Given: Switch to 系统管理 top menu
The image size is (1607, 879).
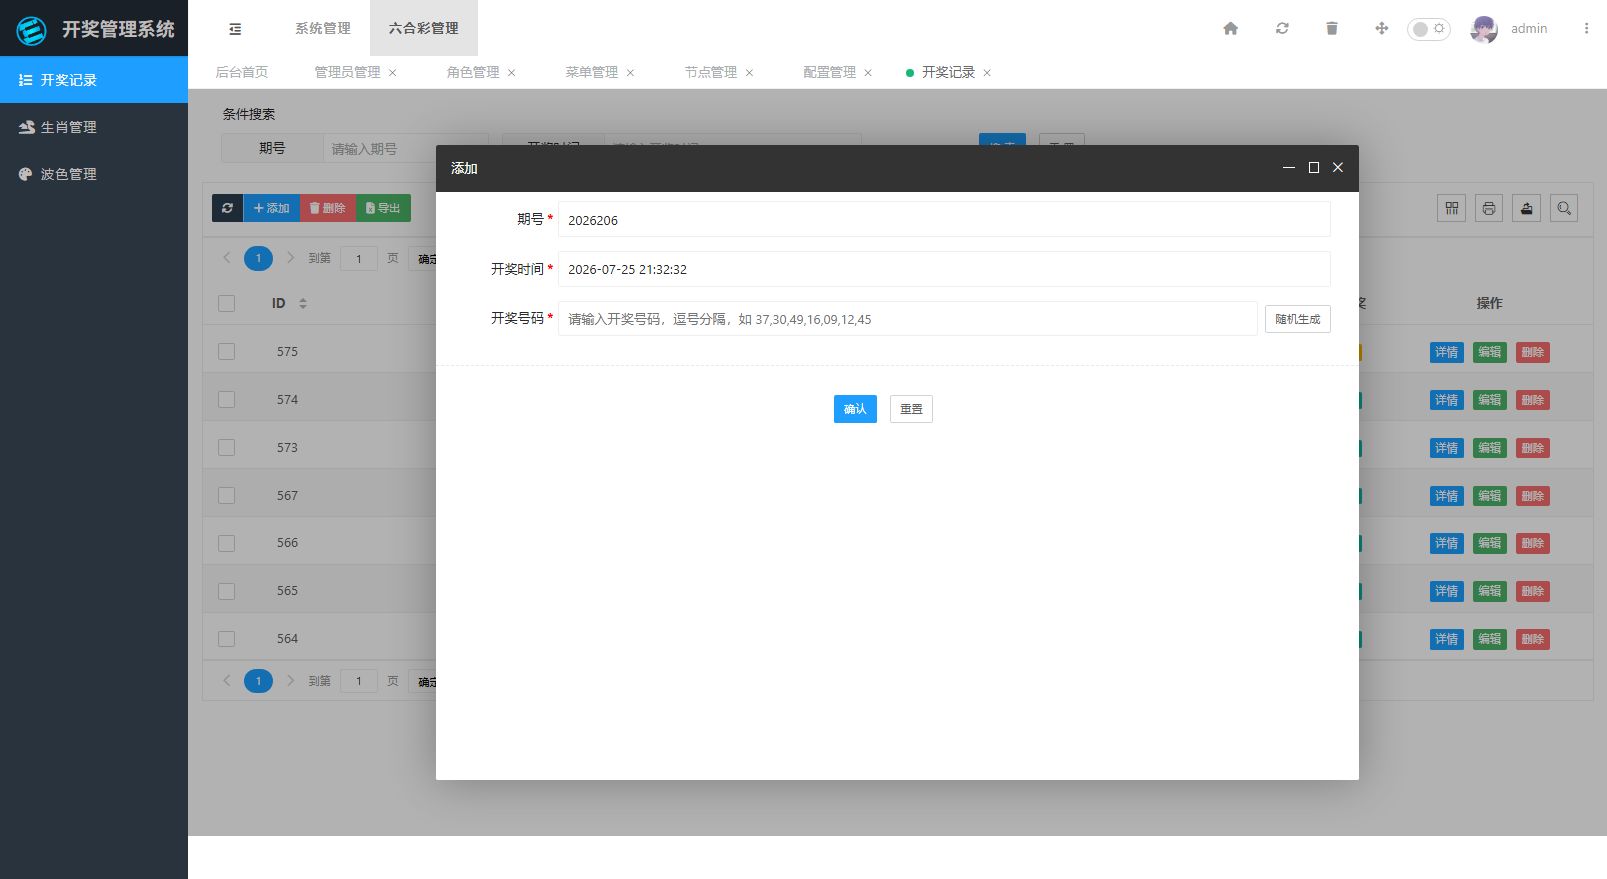Looking at the screenshot, I should [x=323, y=28].
